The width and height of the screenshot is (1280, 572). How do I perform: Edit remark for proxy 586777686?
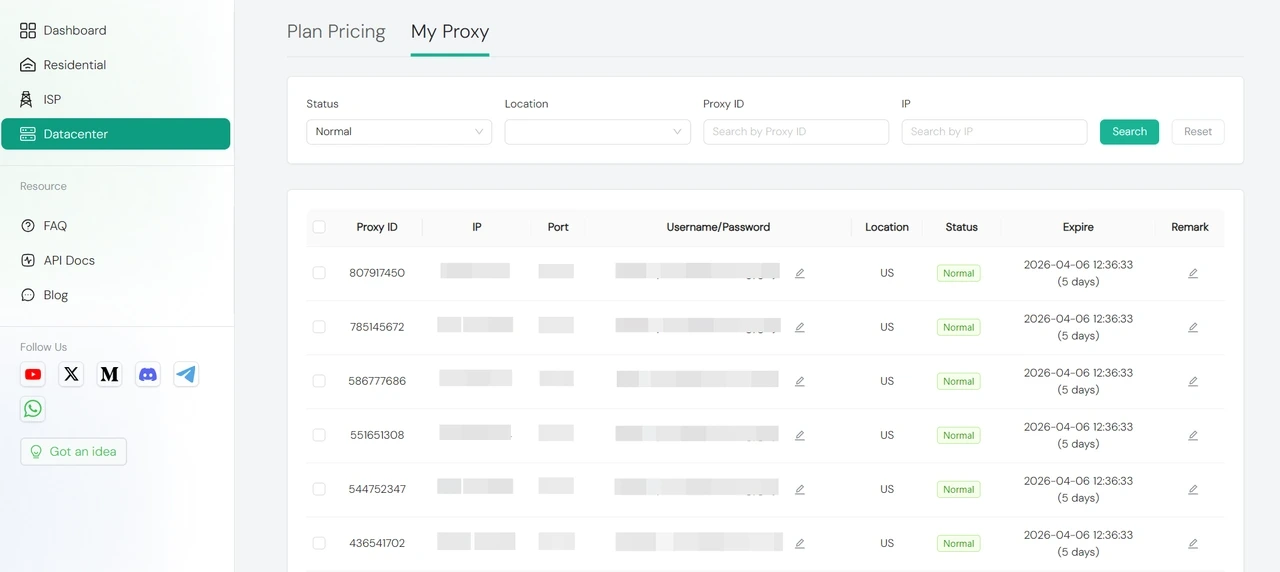click(x=1193, y=381)
